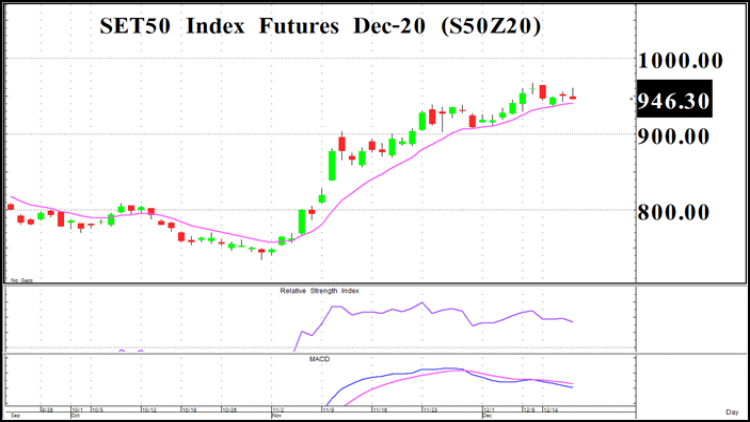Click the 11/9 date axis label

click(328, 410)
